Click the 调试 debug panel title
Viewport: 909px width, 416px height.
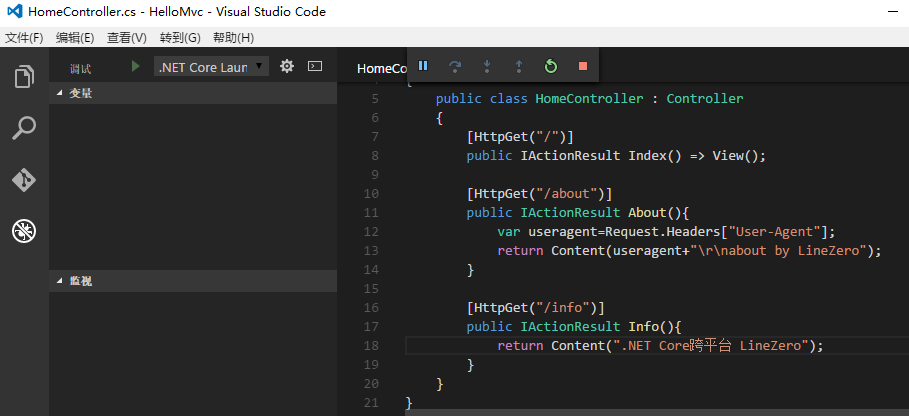(81, 69)
